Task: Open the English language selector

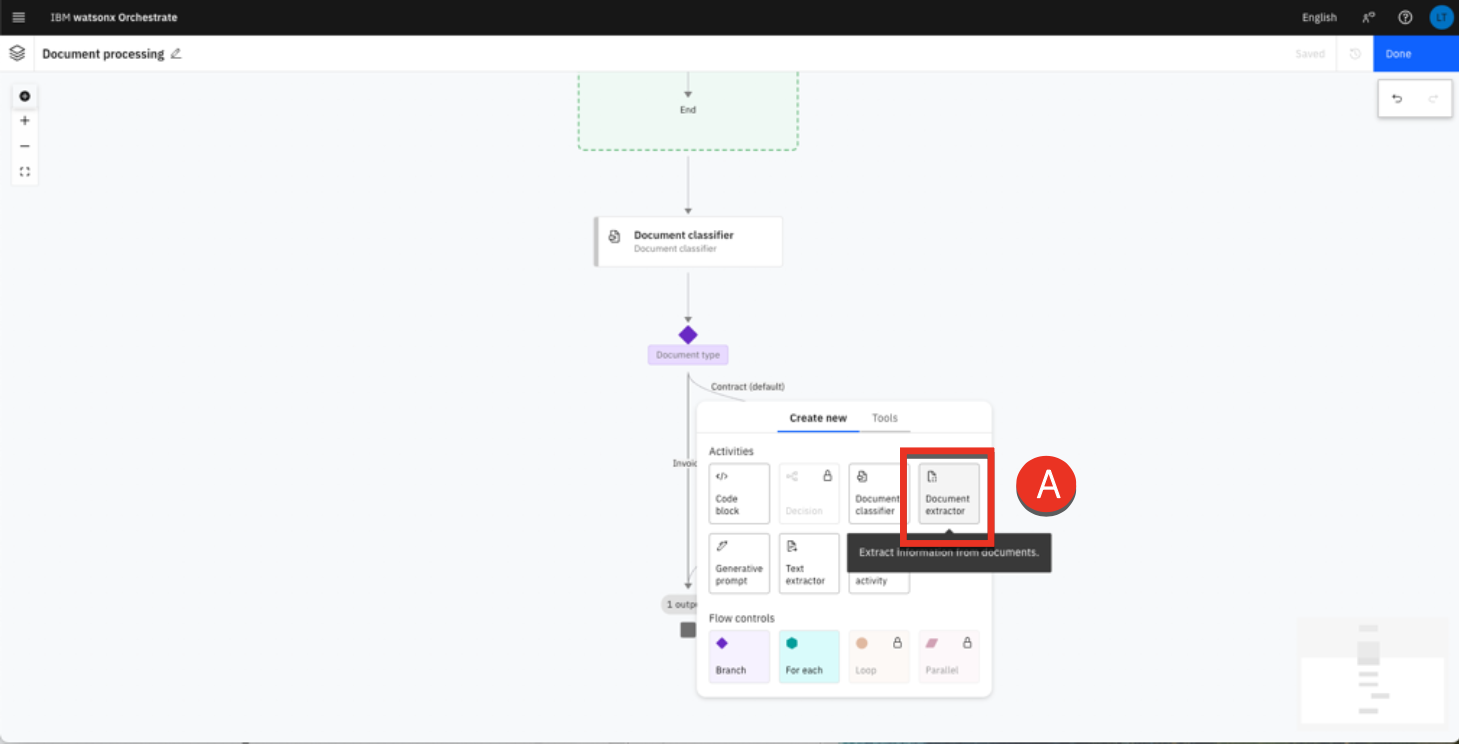Action: [1318, 17]
